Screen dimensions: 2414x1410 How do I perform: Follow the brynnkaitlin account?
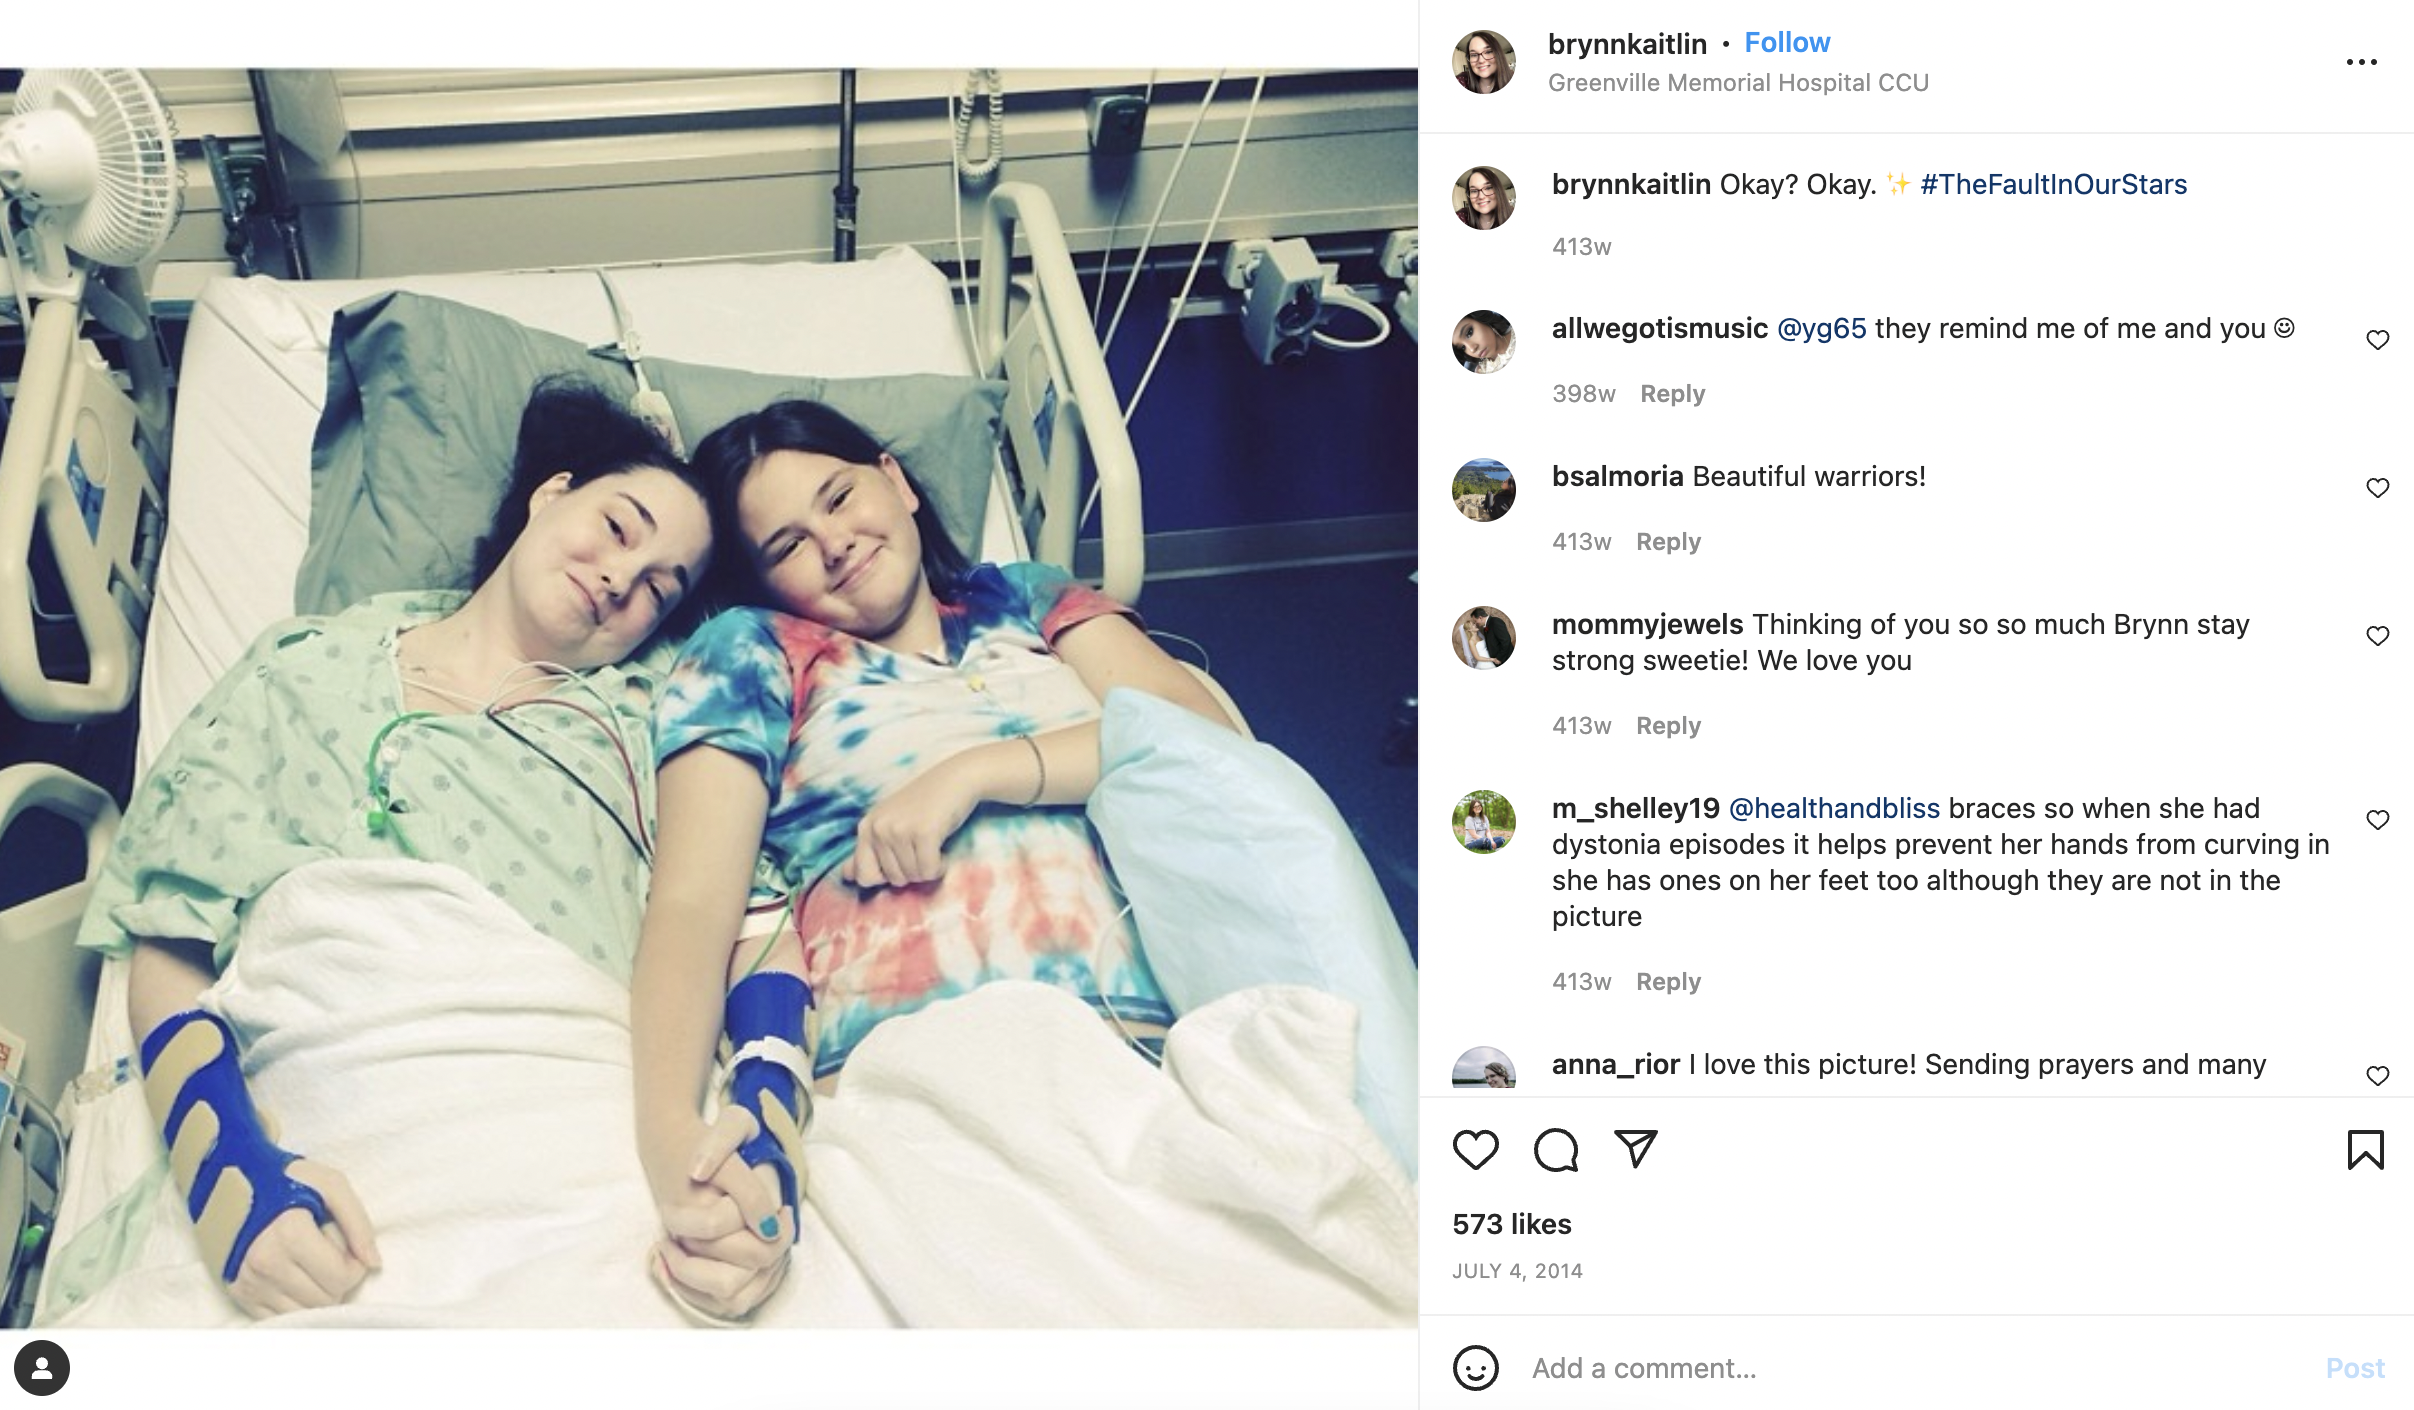point(1787,43)
